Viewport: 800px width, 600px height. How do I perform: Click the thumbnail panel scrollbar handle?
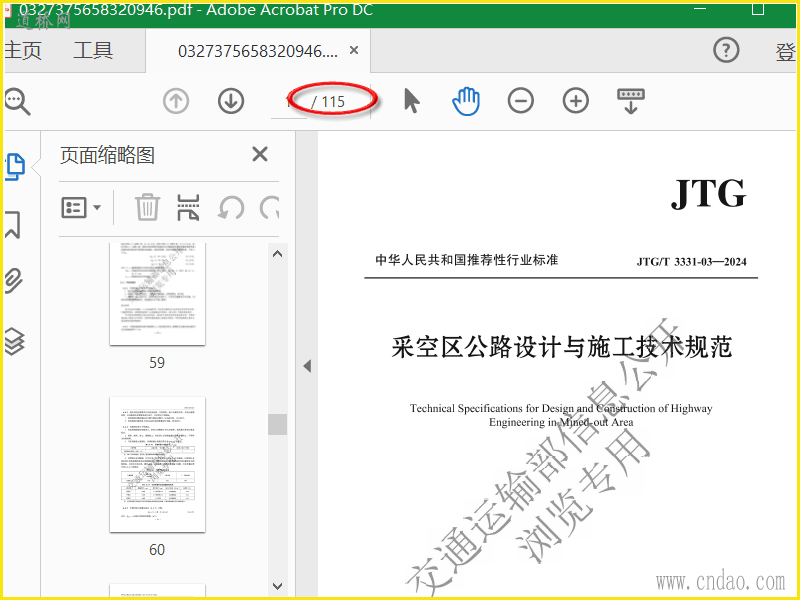point(278,424)
